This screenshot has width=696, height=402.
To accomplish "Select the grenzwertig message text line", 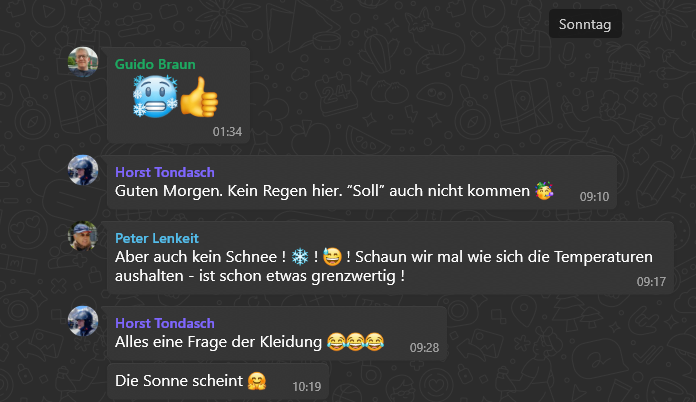I will (x=260, y=276).
